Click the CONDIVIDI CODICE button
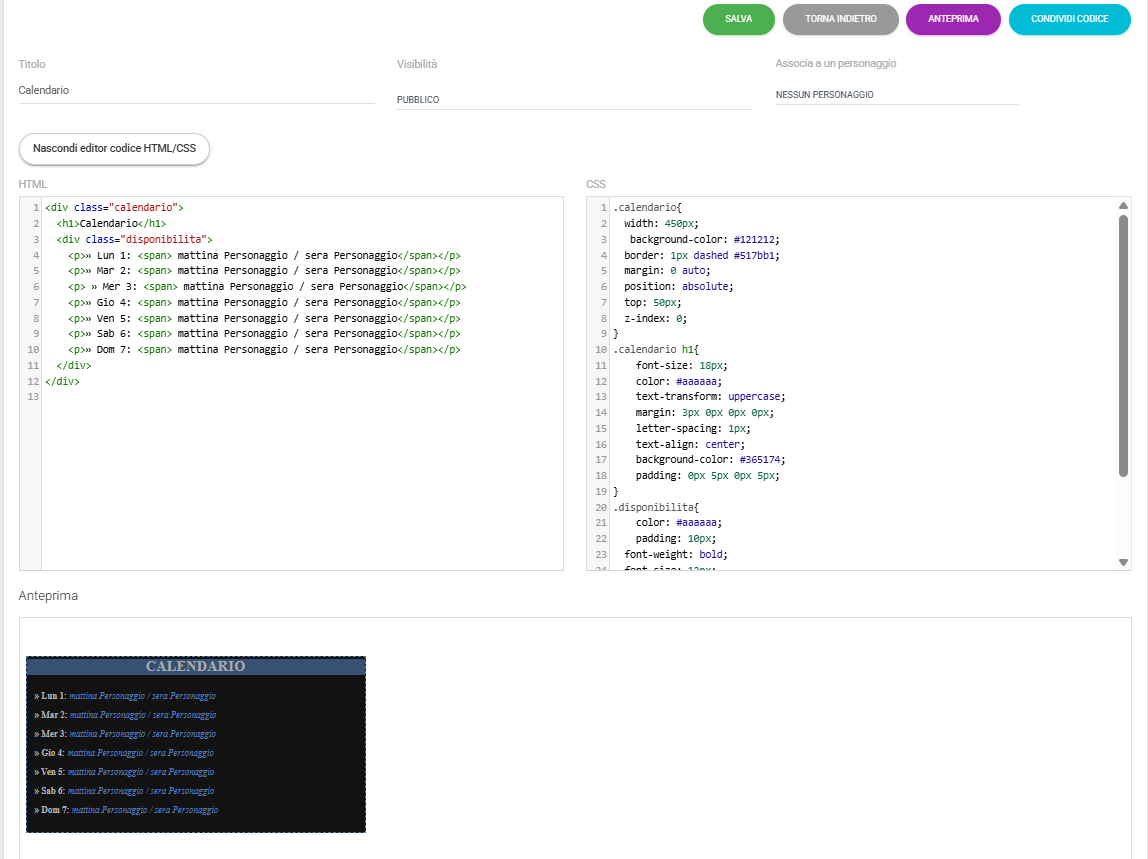This screenshot has height=859, width=1148. tap(1070, 19)
